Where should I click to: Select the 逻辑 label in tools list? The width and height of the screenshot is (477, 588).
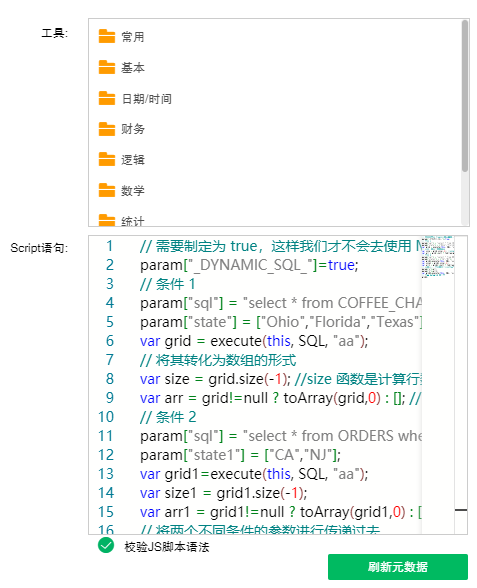click(x=133, y=160)
